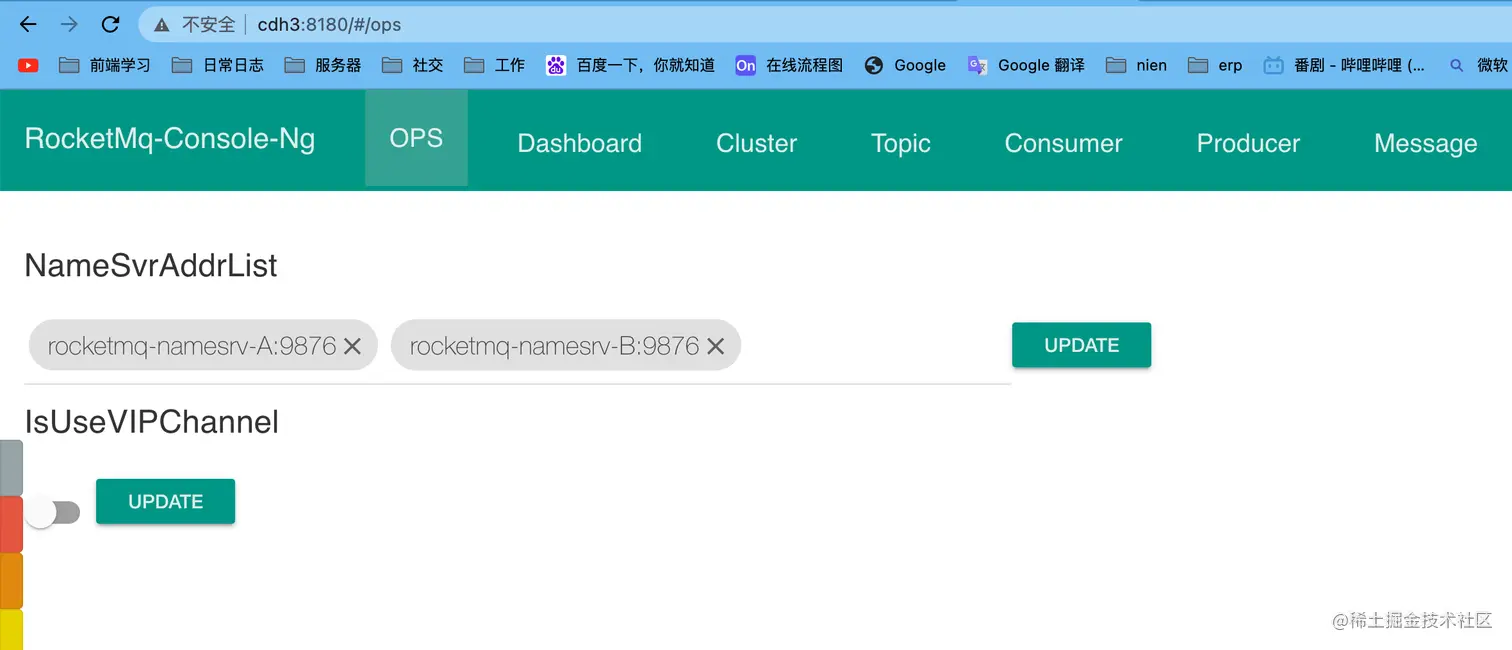Click UPDATE for IsUseVIPChannel
This screenshot has width=1512, height=650.
[x=165, y=502]
